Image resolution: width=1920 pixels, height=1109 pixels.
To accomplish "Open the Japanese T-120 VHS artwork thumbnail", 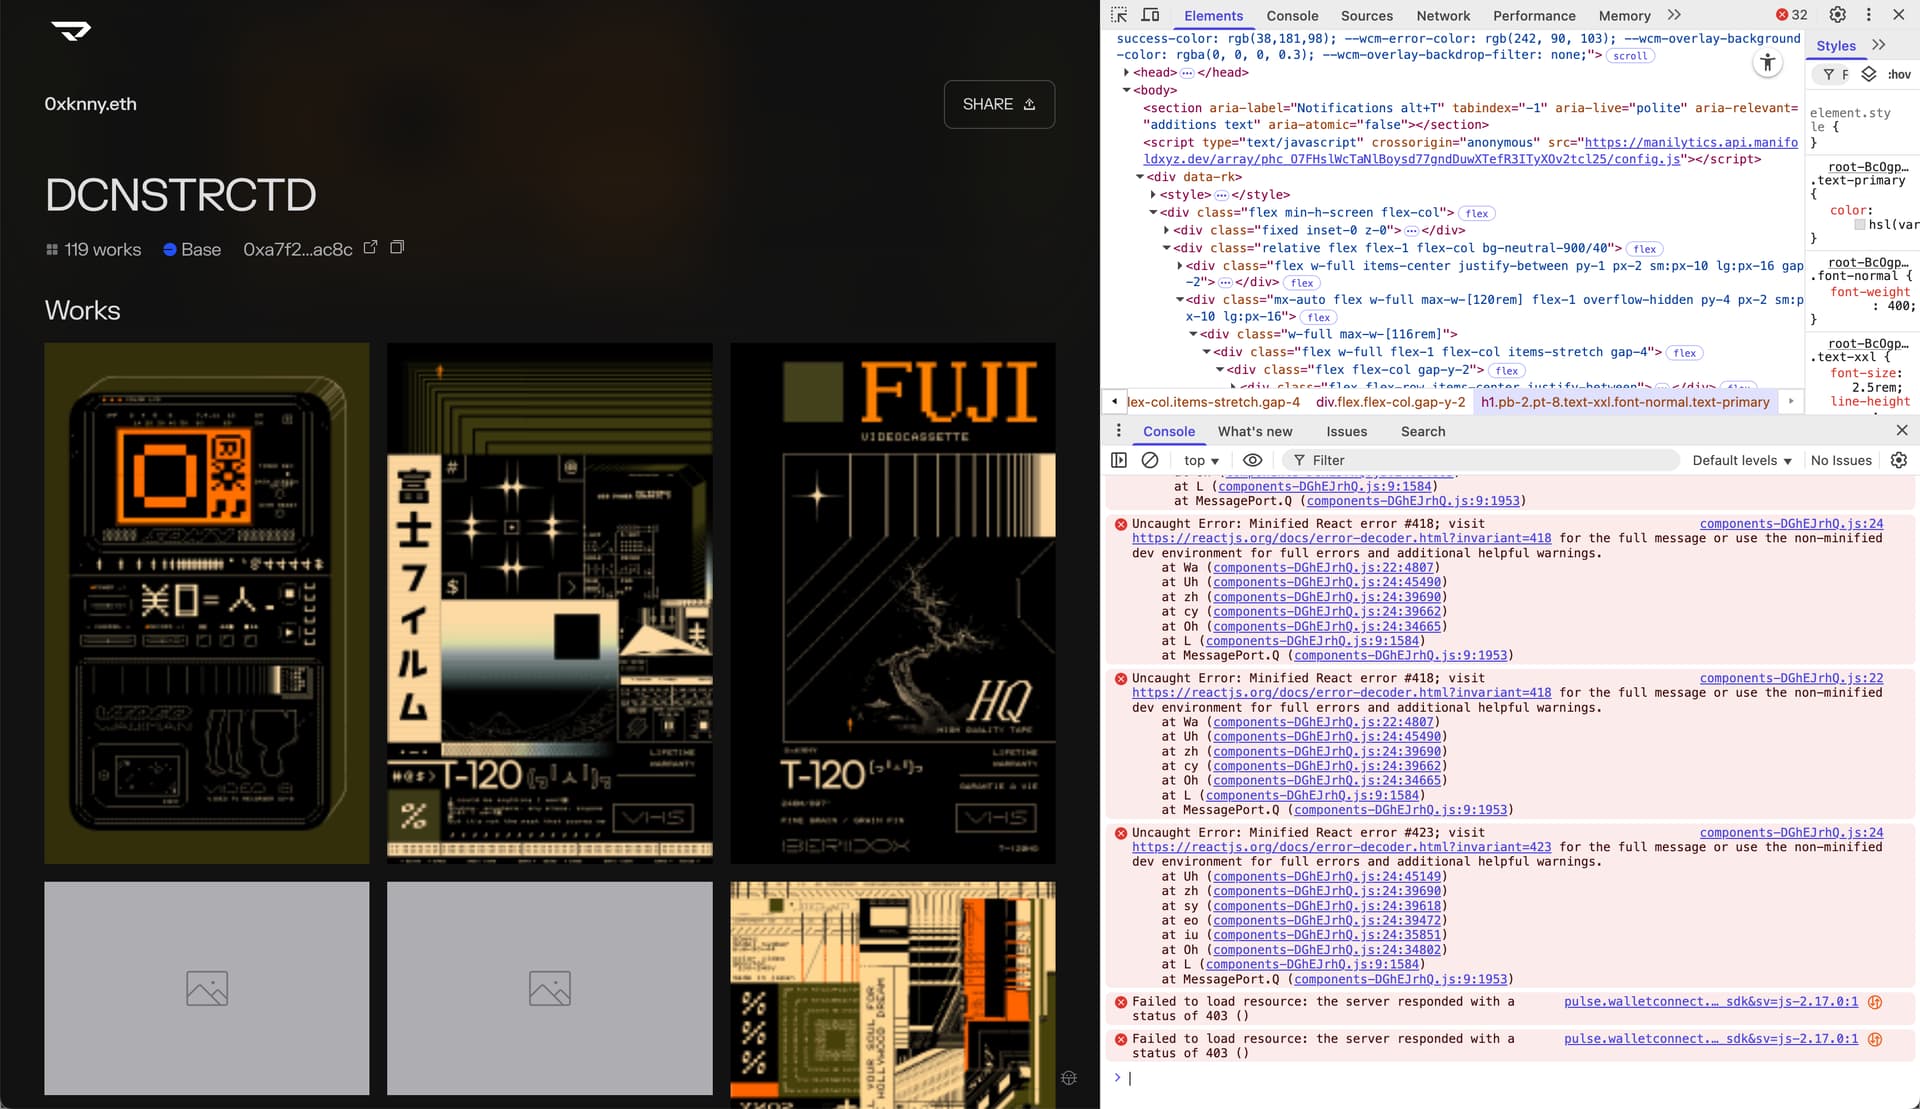I will click(x=550, y=603).
